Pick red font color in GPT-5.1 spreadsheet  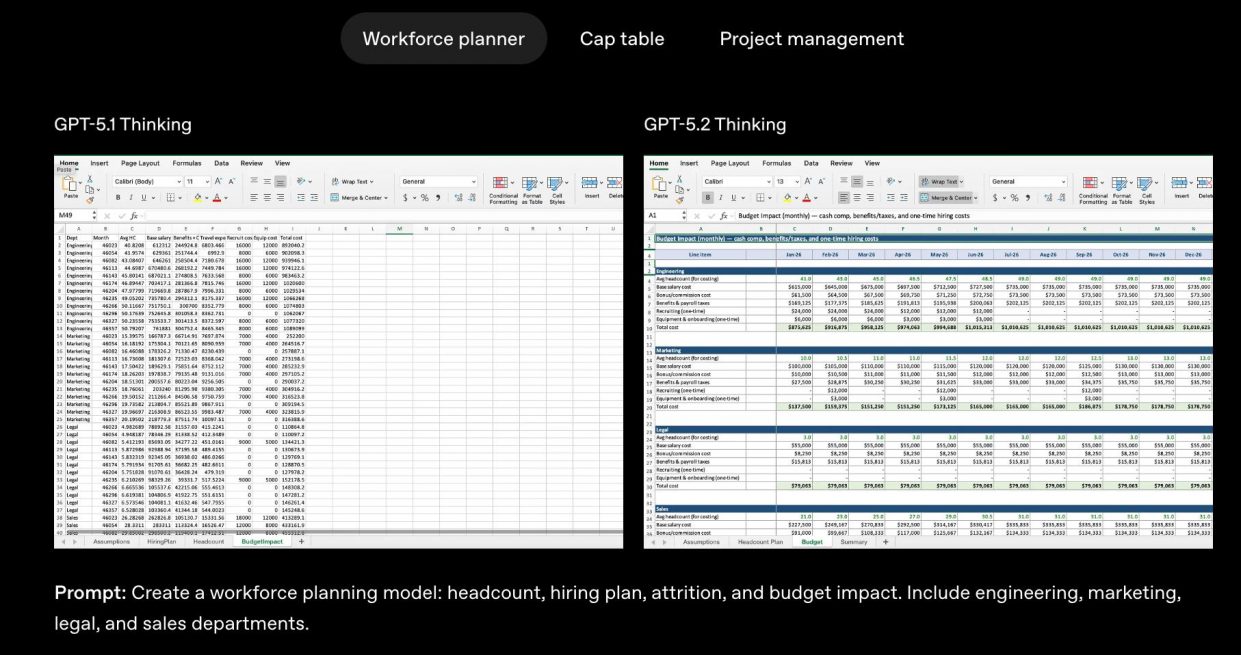[216, 197]
